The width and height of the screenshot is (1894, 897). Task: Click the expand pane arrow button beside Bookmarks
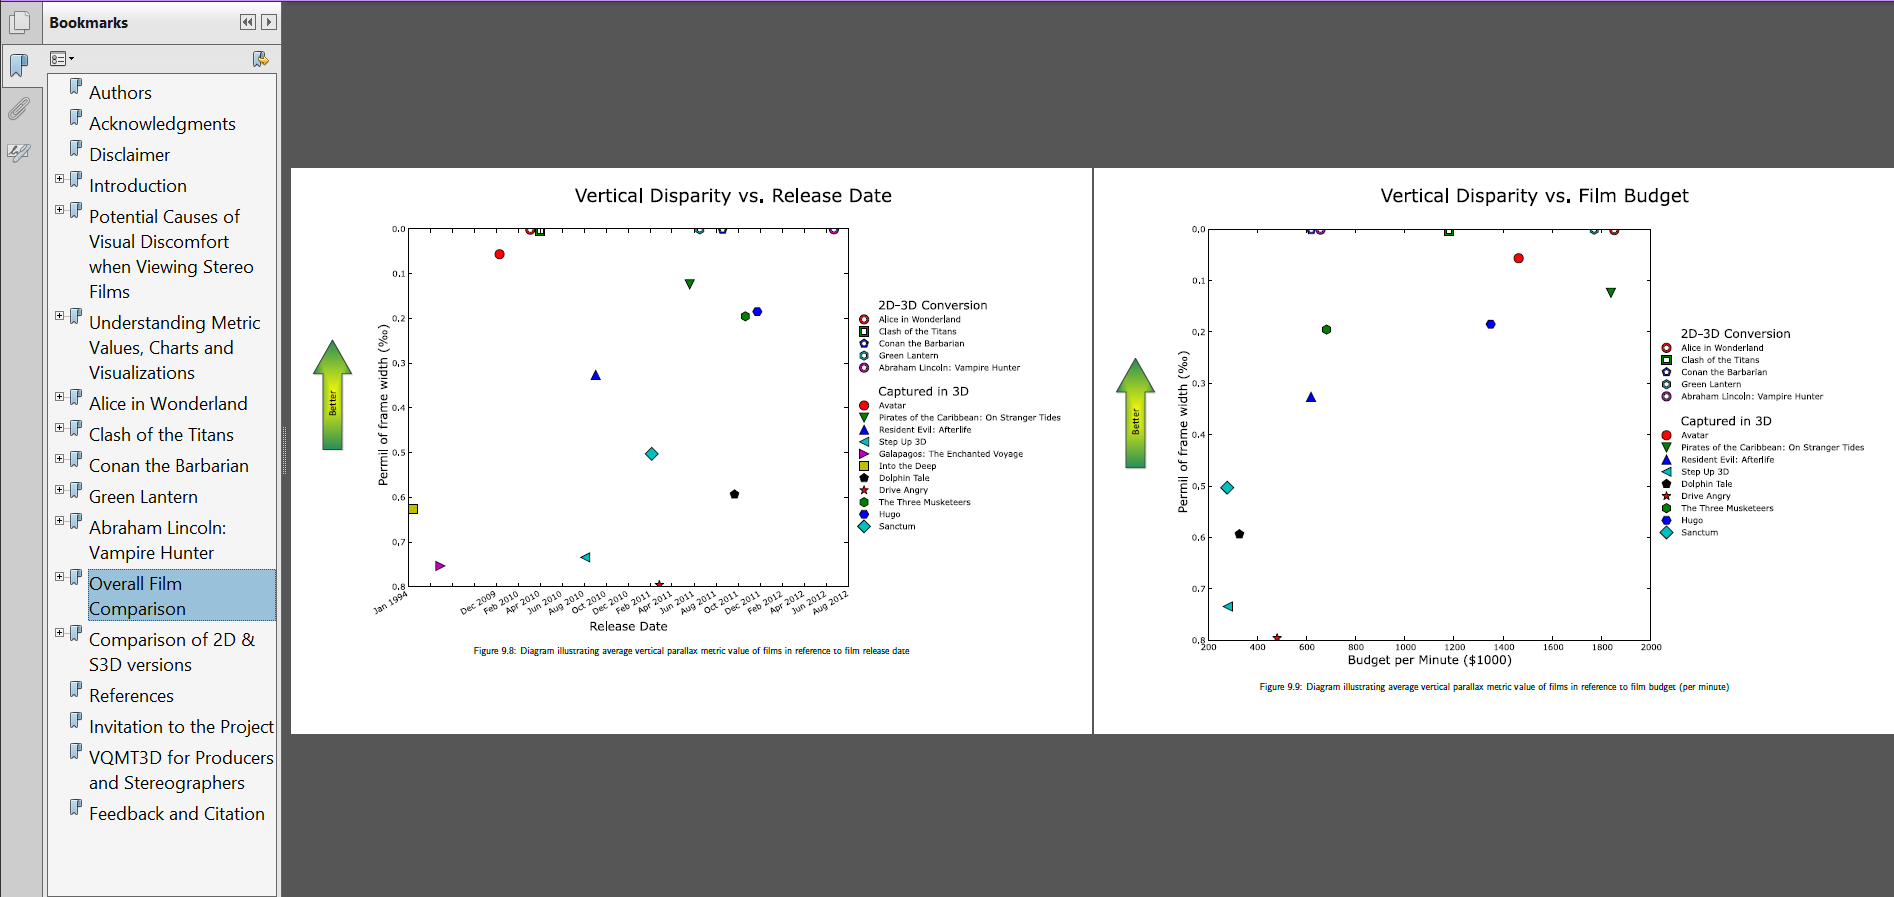click(x=268, y=22)
